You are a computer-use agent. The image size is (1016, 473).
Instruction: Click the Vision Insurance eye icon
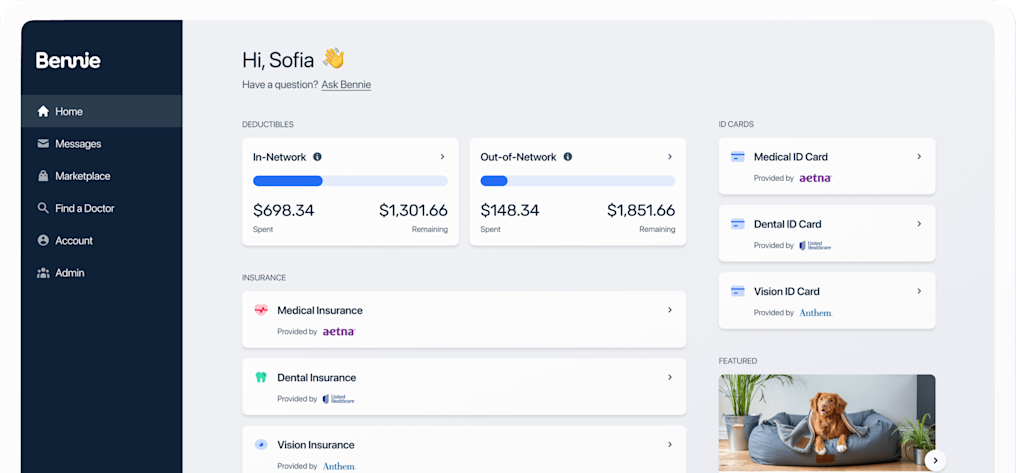coord(261,445)
